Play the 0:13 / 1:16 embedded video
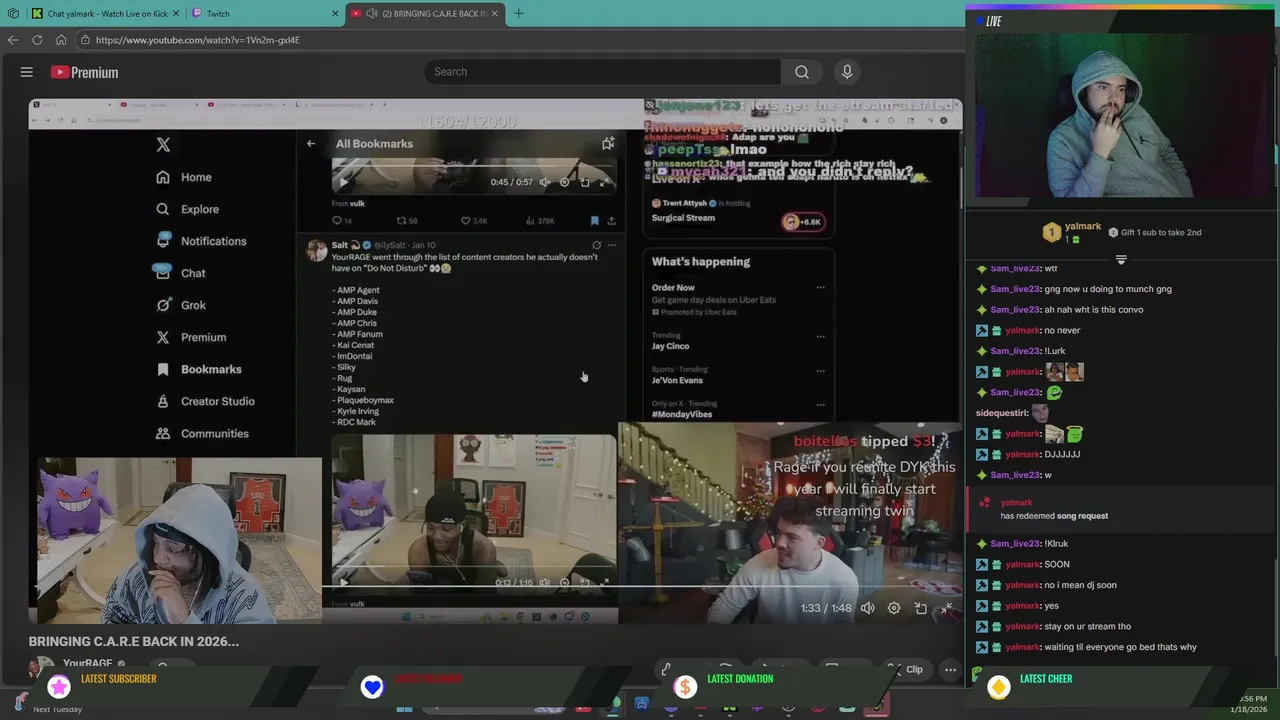 click(343, 582)
